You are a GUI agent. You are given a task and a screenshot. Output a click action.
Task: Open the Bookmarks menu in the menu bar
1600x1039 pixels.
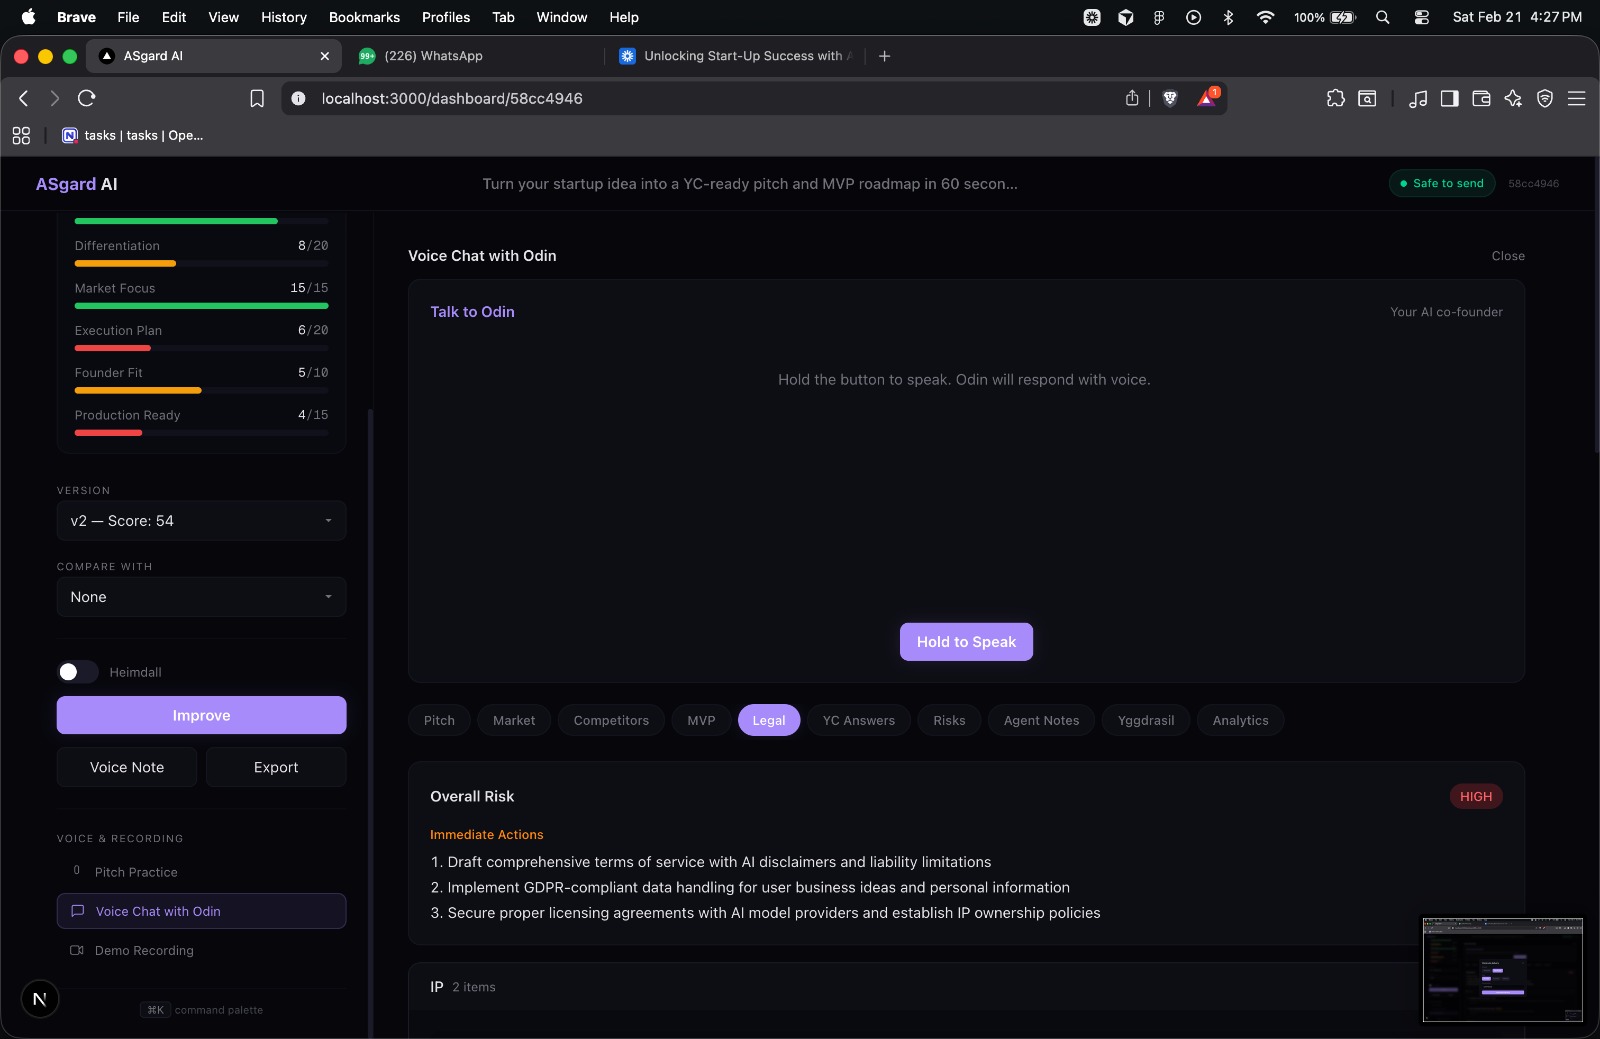pyautogui.click(x=364, y=17)
